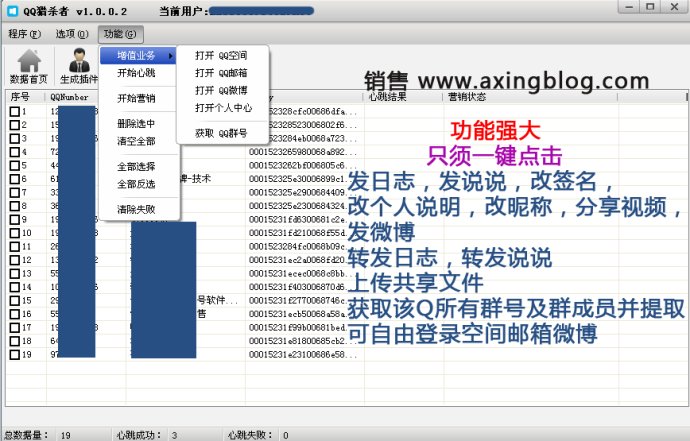
Task: Tick the checkbox for row 3
Action: coord(15,139)
